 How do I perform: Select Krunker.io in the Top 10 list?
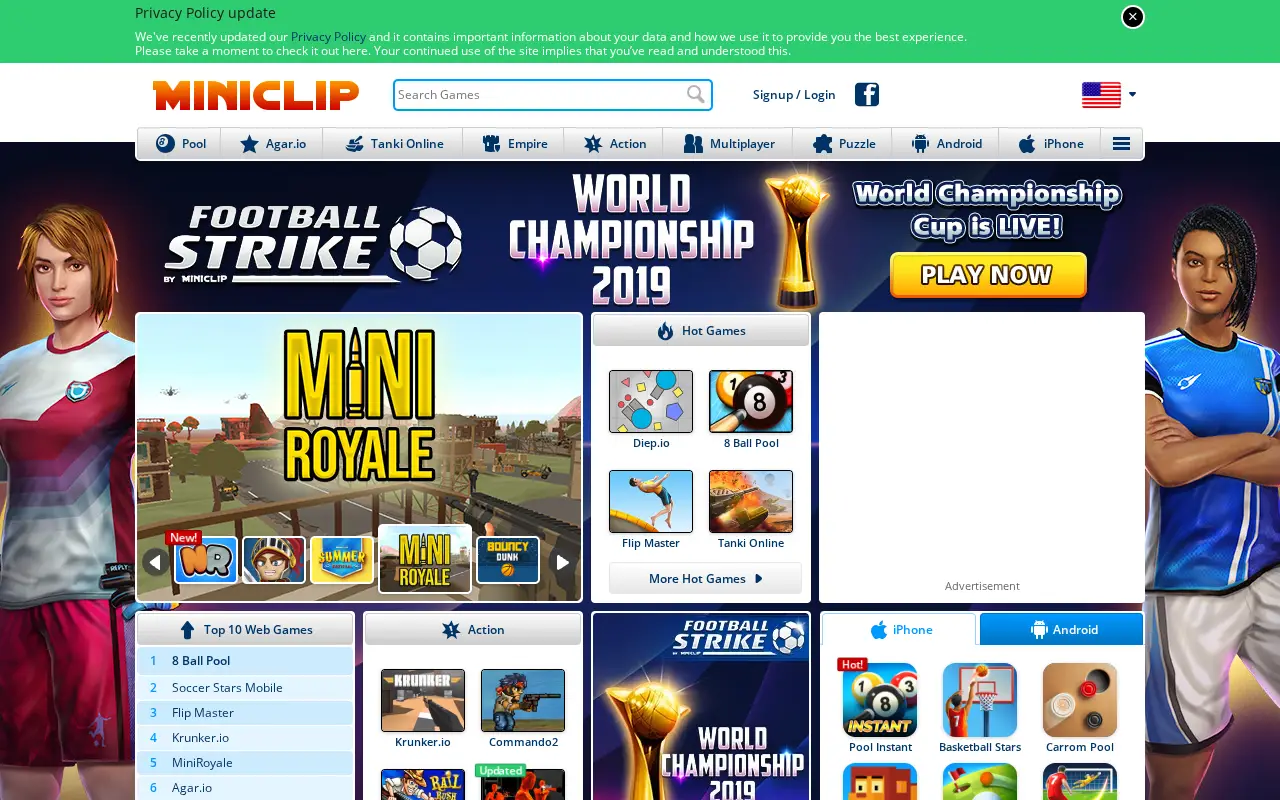point(245,737)
